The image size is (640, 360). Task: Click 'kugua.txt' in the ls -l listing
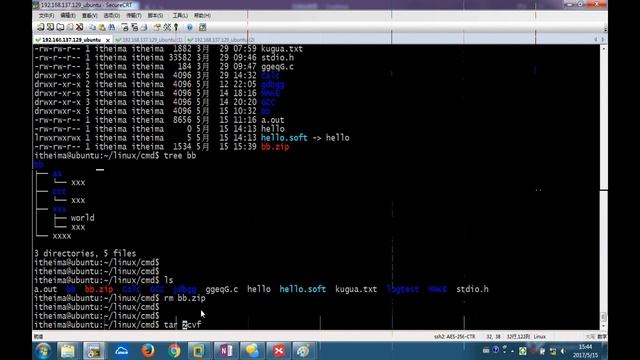[x=282, y=49]
